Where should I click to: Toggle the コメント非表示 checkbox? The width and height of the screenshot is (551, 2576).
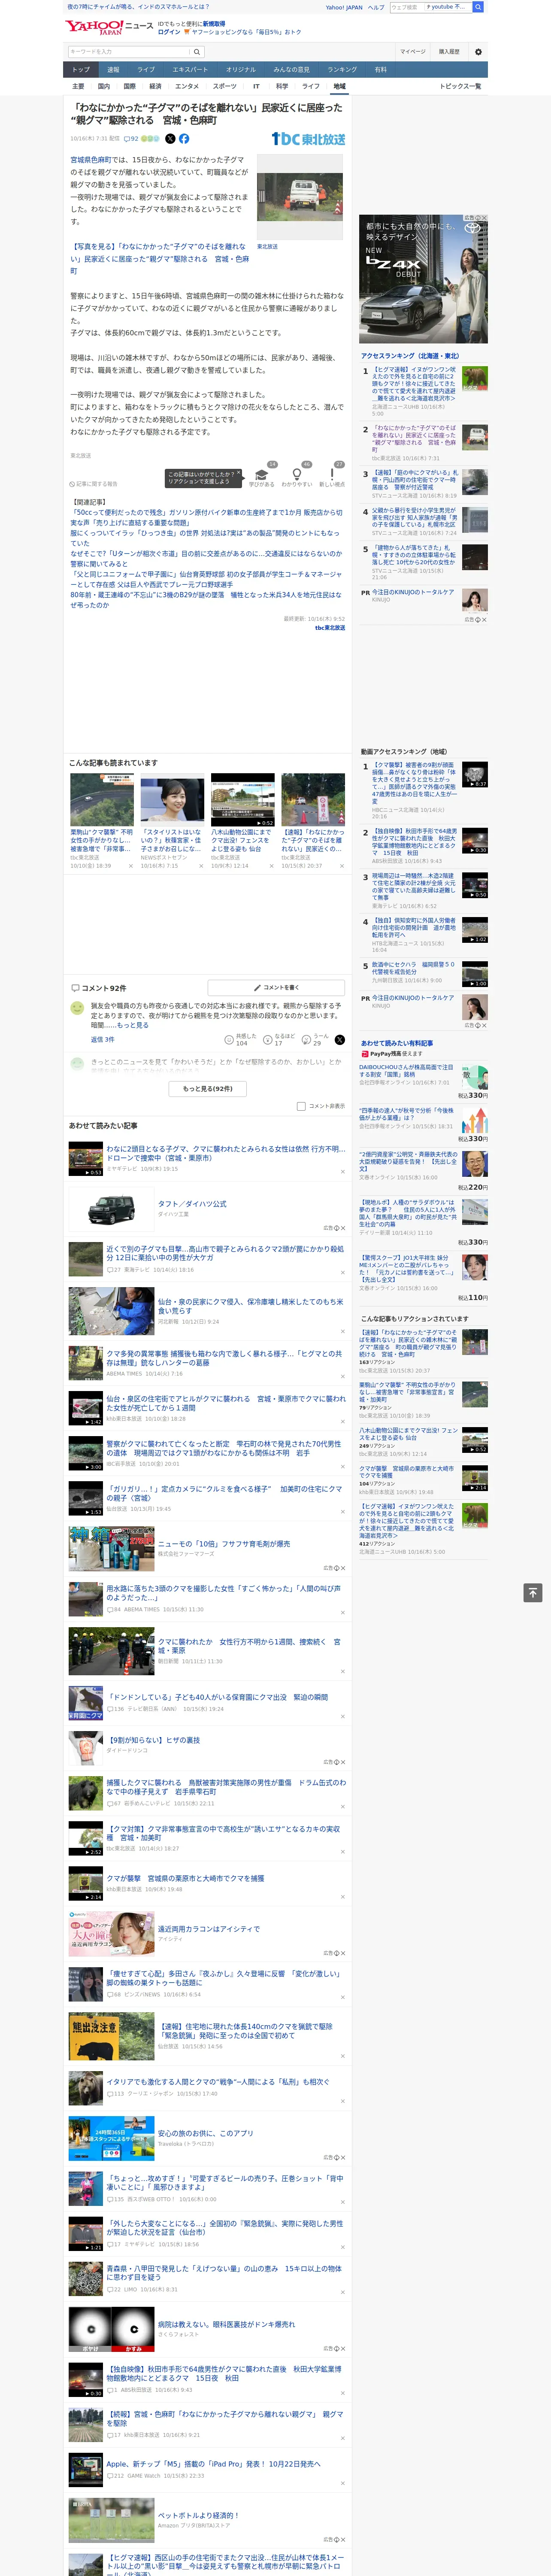[x=301, y=1106]
